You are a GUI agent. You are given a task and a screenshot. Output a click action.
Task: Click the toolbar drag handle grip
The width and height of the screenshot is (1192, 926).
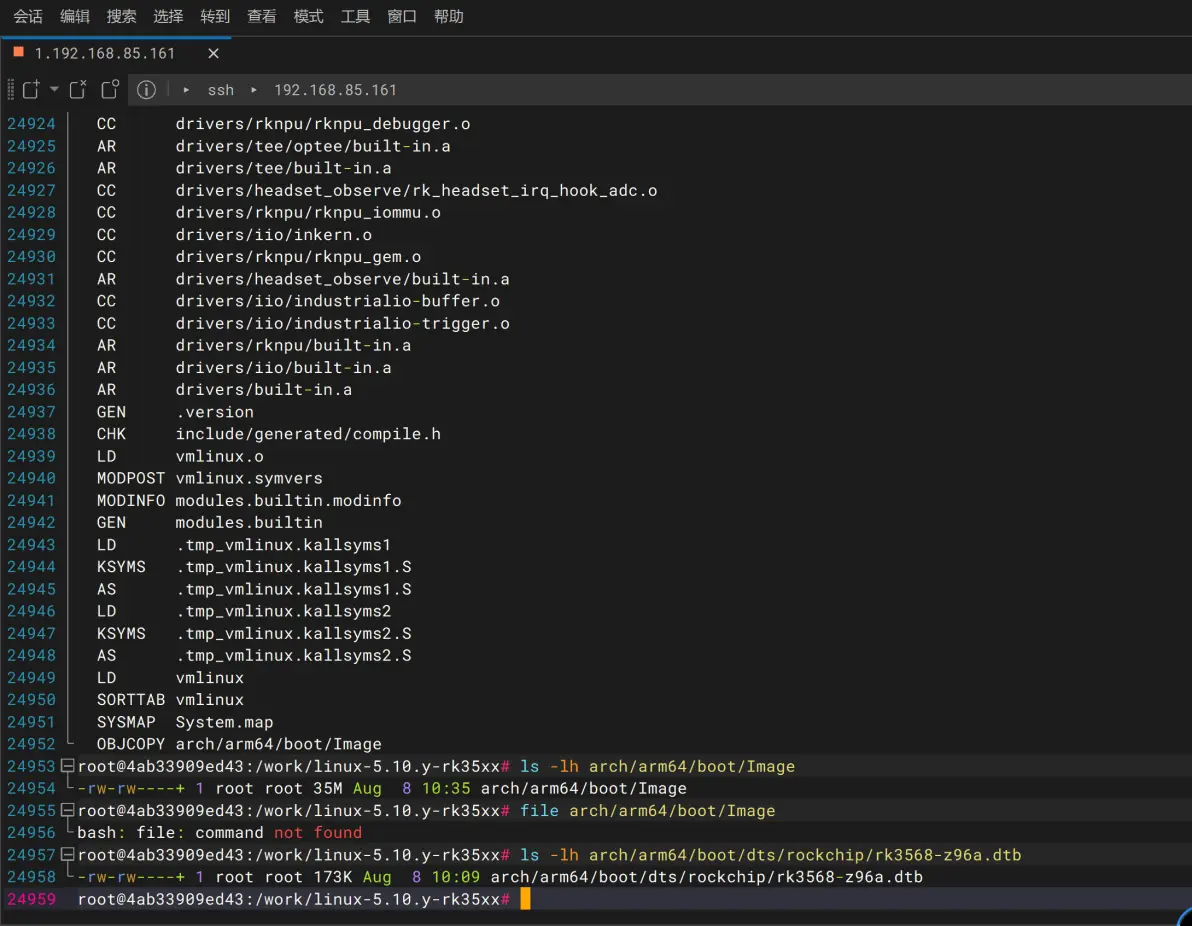point(11,90)
